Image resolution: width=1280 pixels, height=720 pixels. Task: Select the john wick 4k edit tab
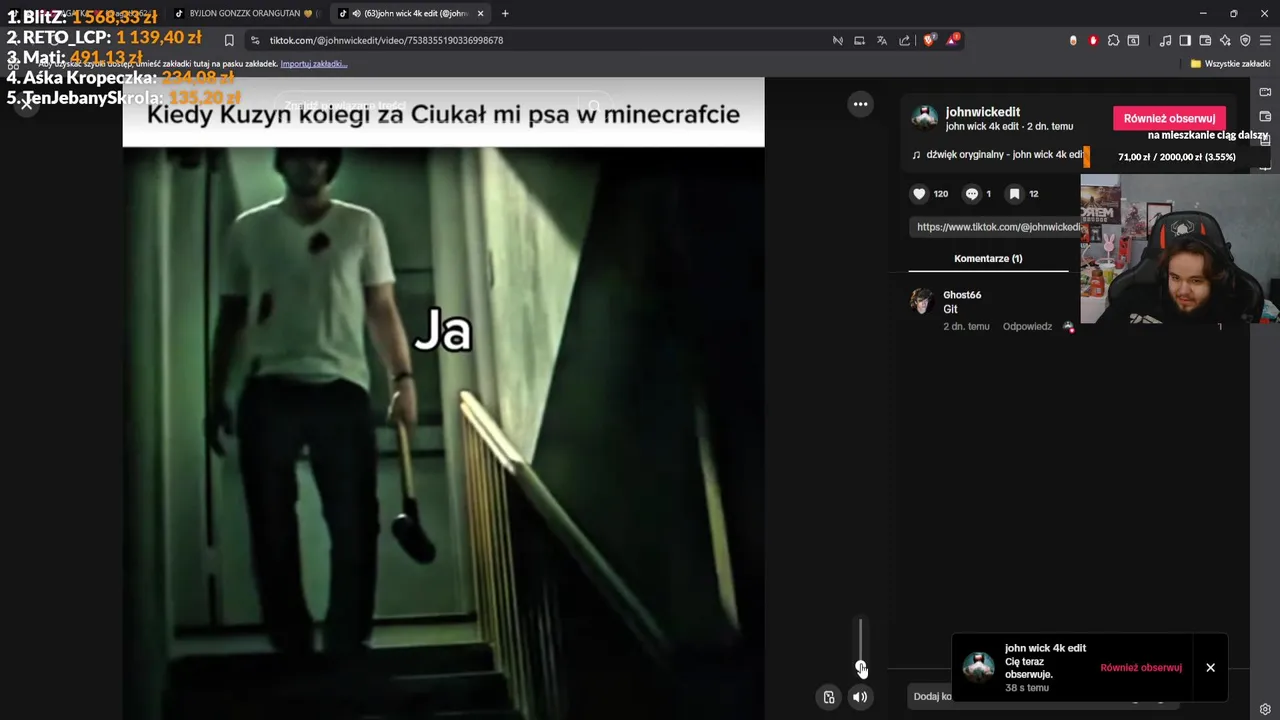(x=410, y=13)
